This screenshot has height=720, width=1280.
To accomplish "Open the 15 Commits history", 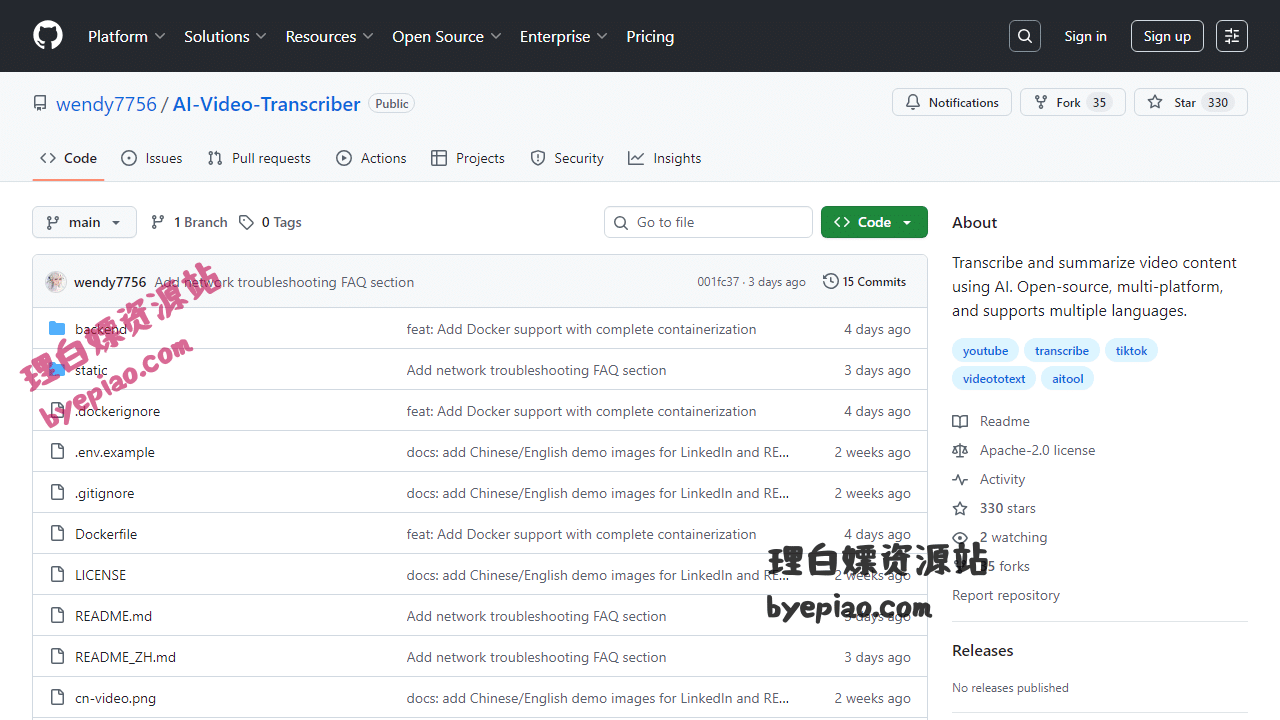I will pos(864,282).
